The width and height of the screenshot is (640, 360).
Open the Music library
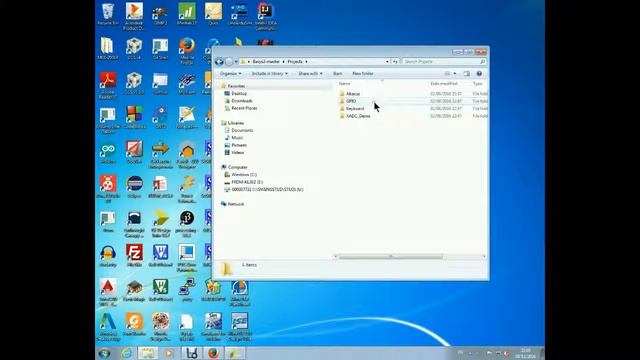(237, 138)
